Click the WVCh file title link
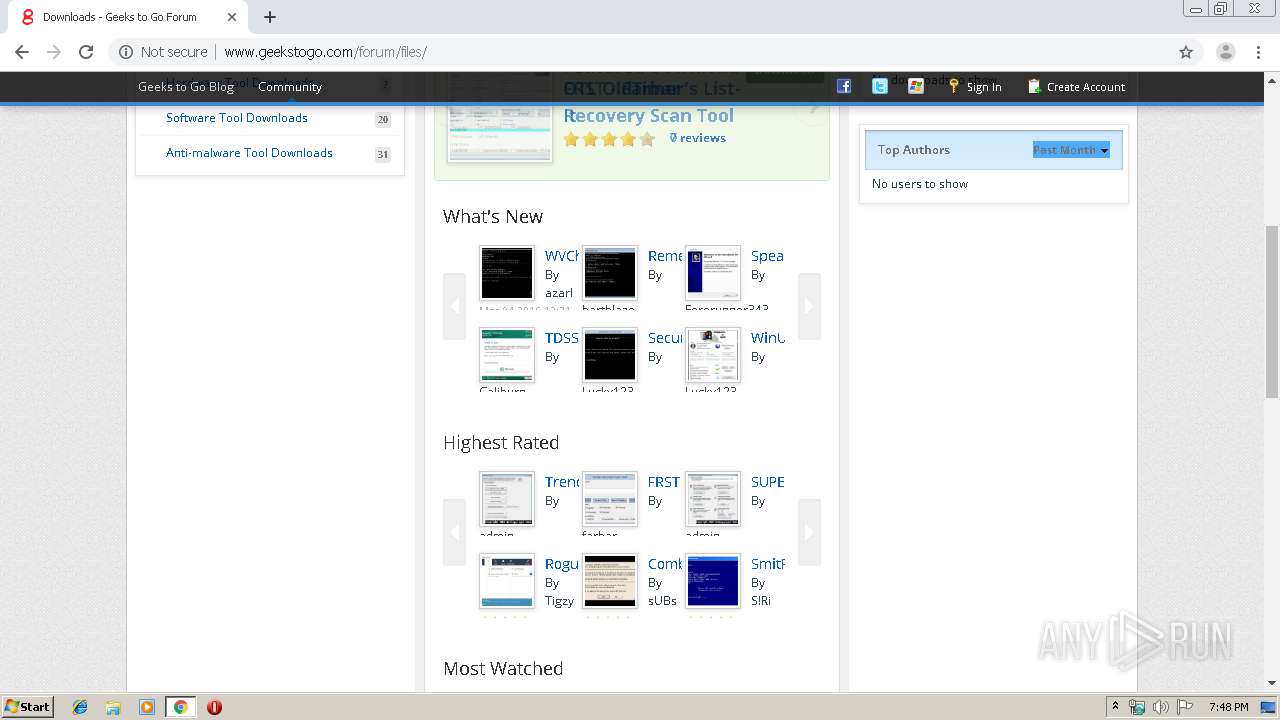The height and width of the screenshot is (720, 1280). [562, 256]
